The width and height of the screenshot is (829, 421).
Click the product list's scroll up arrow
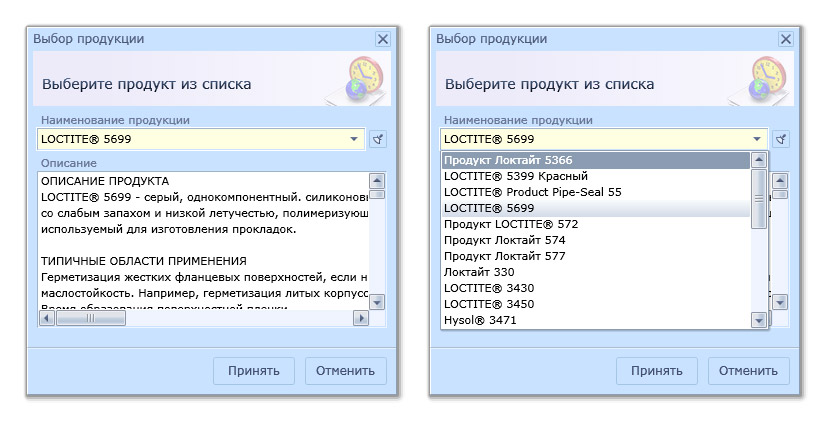pyautogui.click(x=759, y=160)
